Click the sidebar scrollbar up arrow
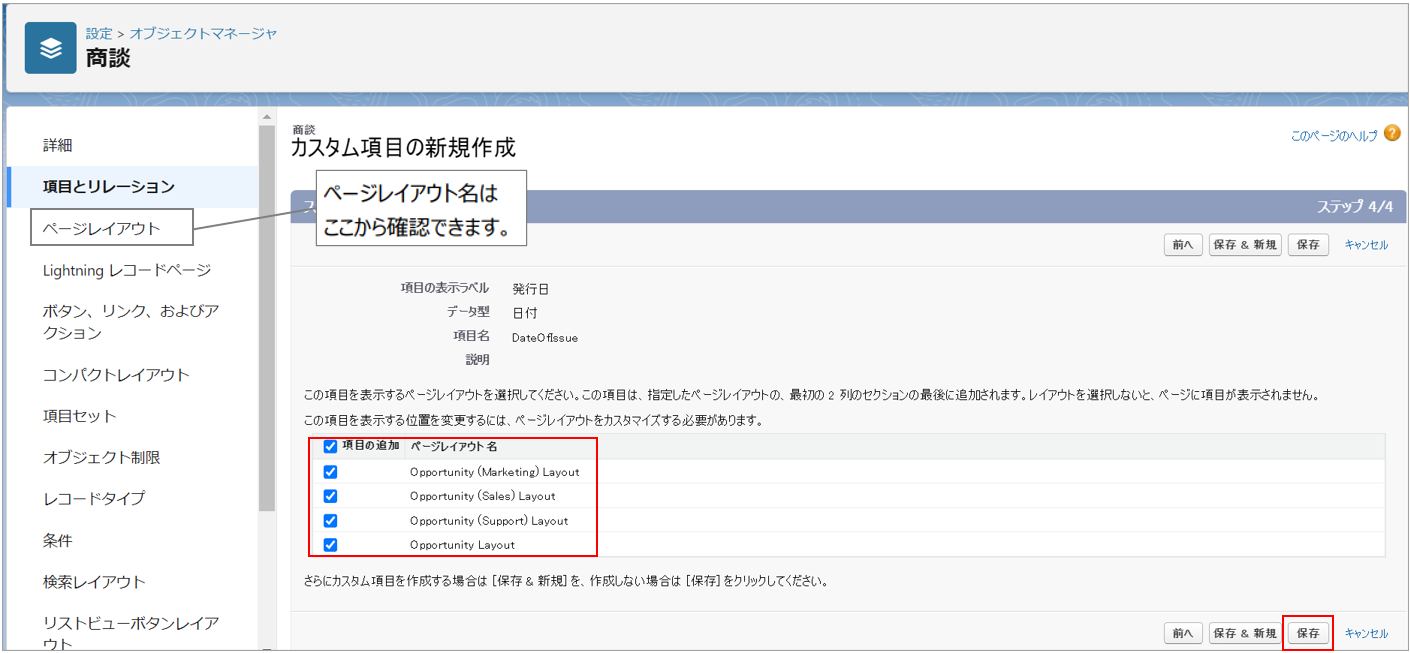The image size is (1410, 653). coord(266,118)
